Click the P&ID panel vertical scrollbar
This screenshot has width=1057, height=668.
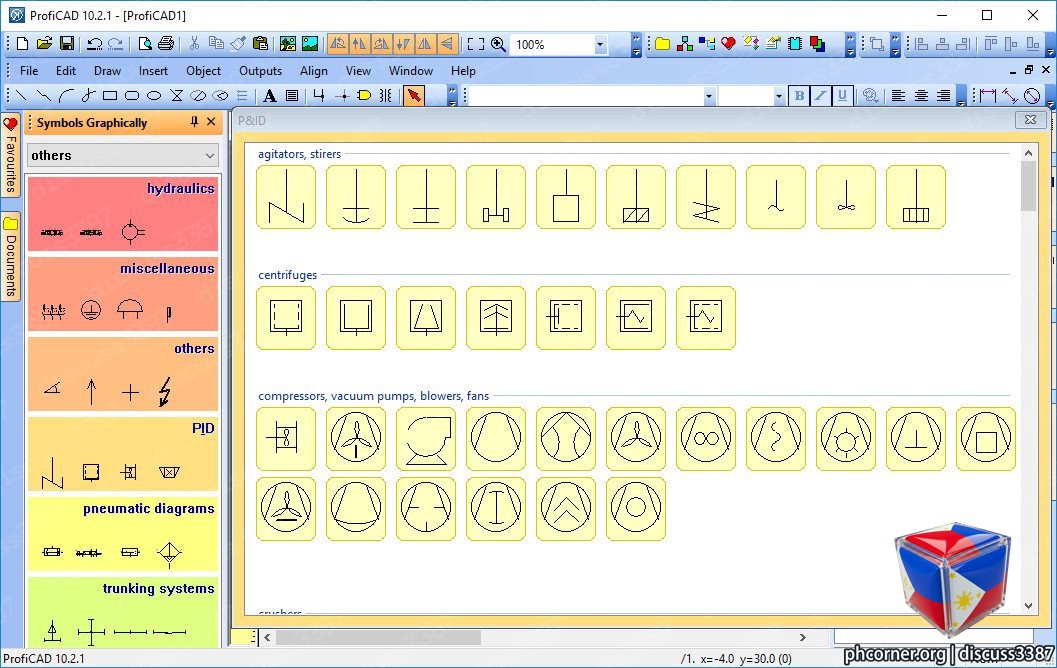pos(1028,379)
